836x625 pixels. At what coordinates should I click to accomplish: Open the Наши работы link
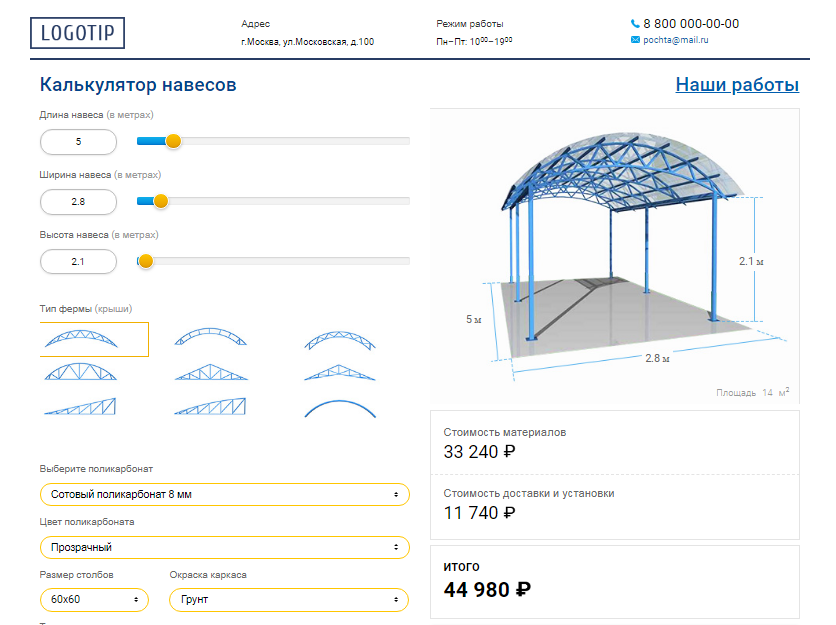point(737,85)
